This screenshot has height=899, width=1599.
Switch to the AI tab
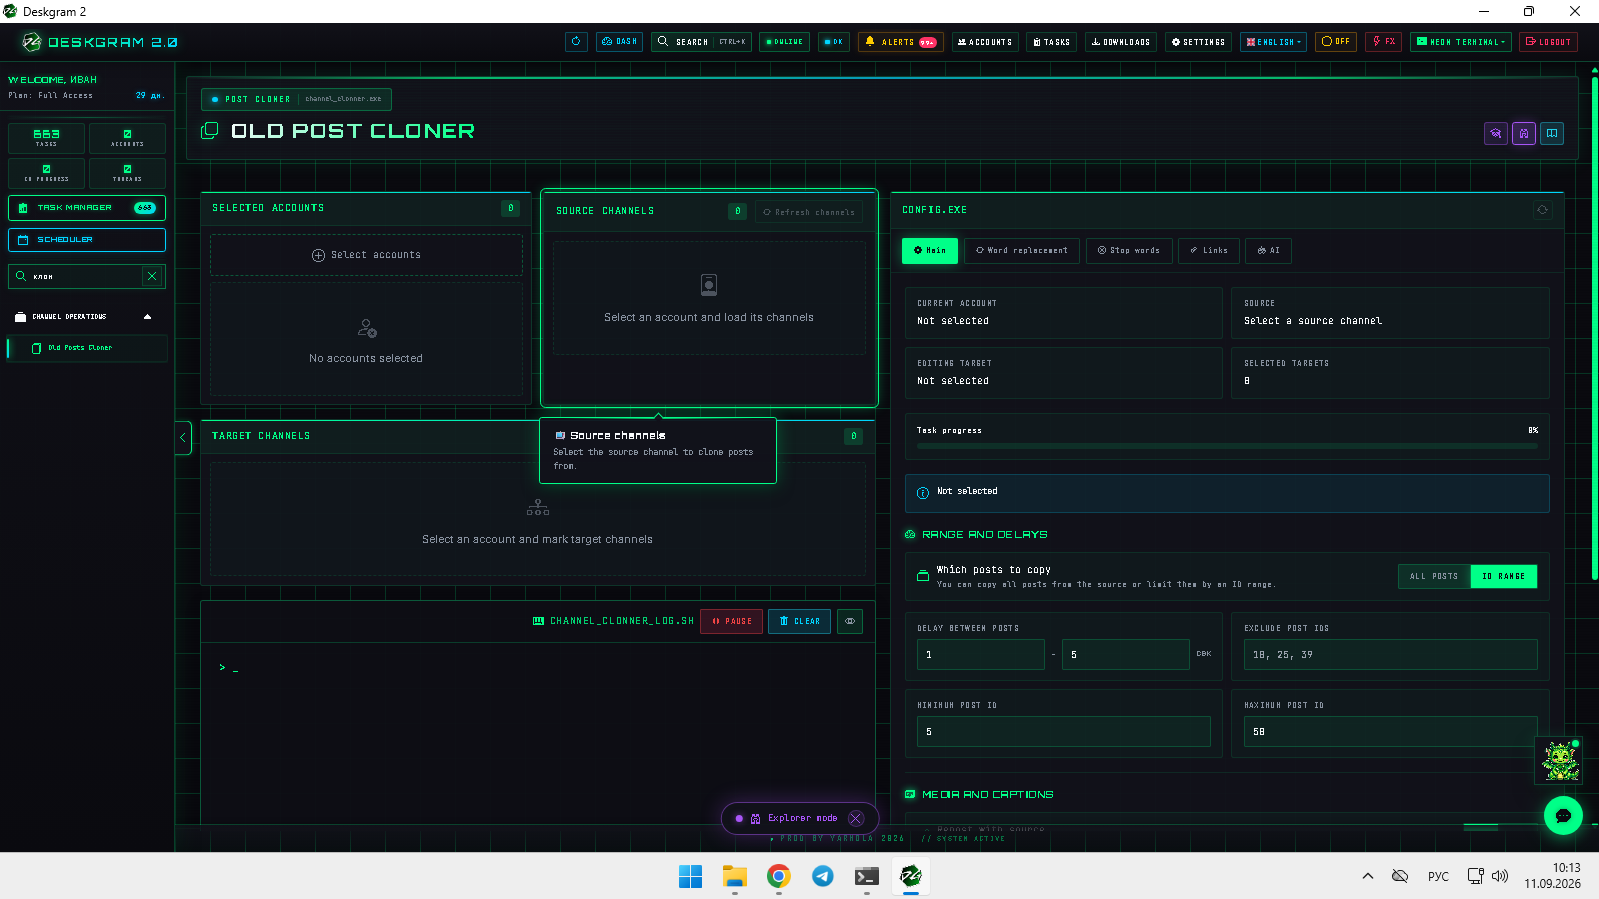click(x=1268, y=251)
